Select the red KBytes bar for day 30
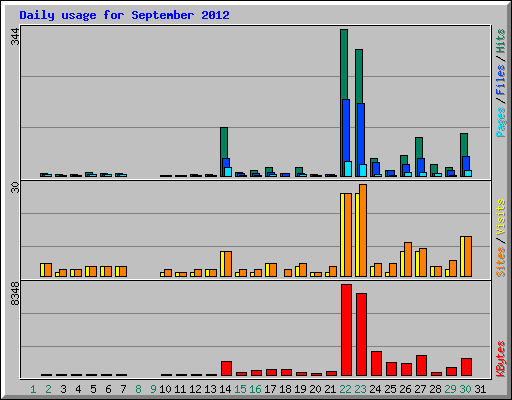The height and width of the screenshot is (400, 512). [x=466, y=367]
